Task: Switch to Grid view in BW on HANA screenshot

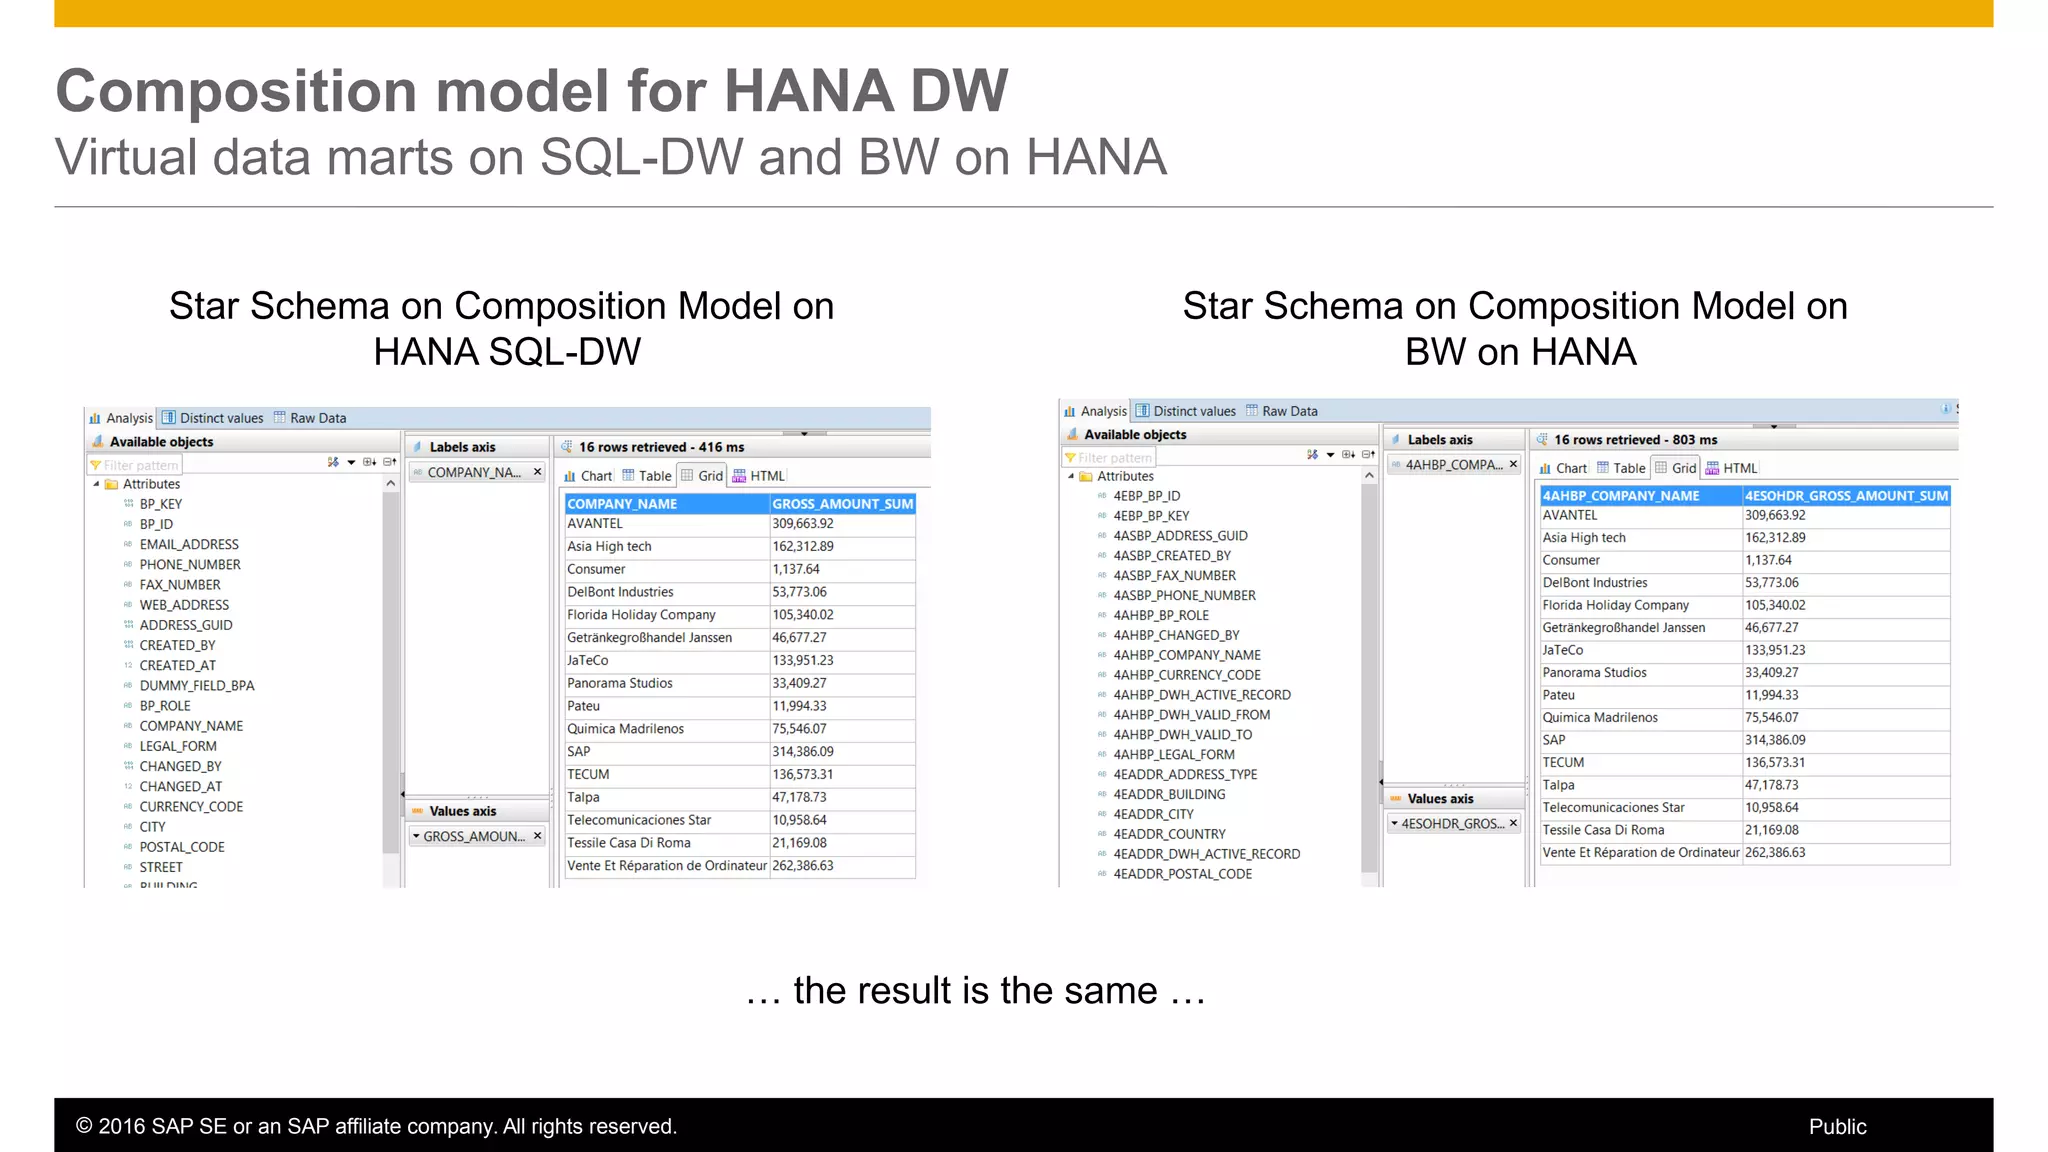Action: tap(1676, 468)
